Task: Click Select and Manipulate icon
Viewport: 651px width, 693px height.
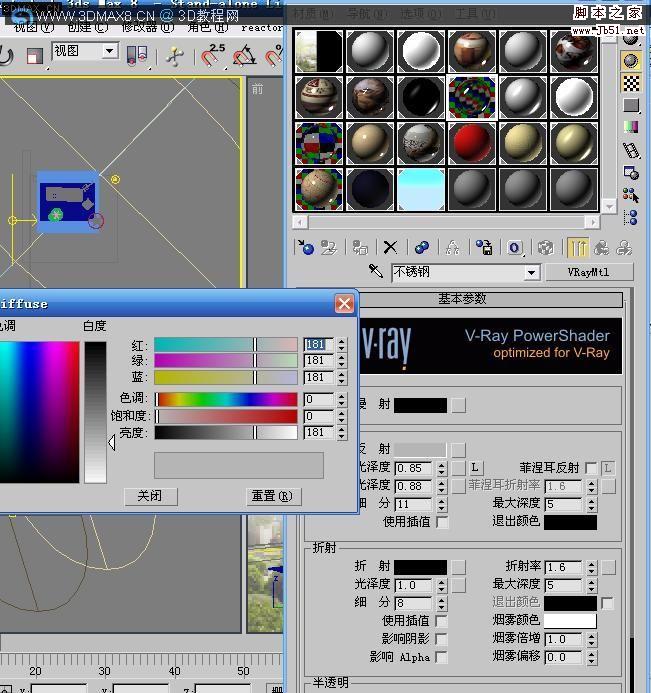Action: (x=175, y=56)
